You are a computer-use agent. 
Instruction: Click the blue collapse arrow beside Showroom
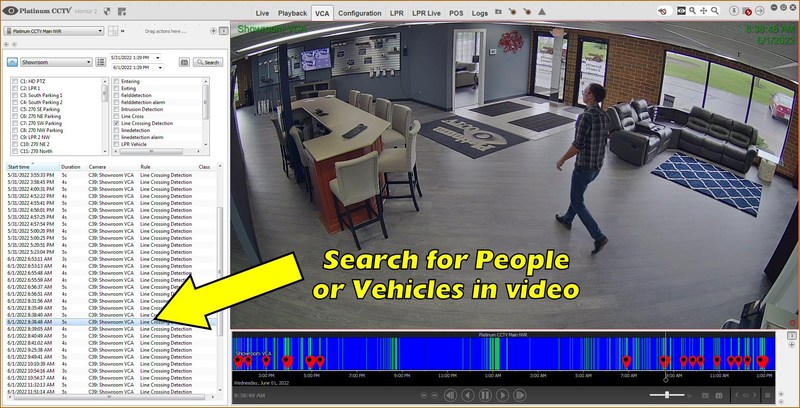[10, 61]
